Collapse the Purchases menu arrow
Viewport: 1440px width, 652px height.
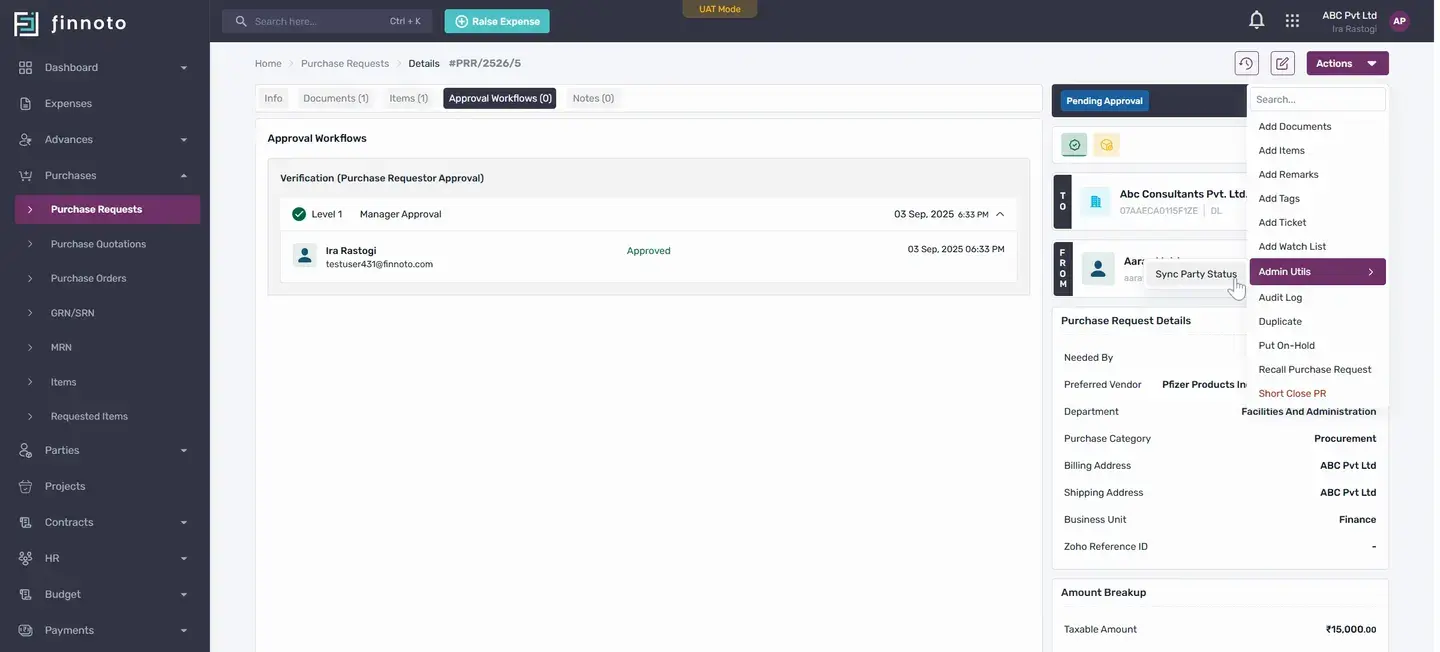183,176
